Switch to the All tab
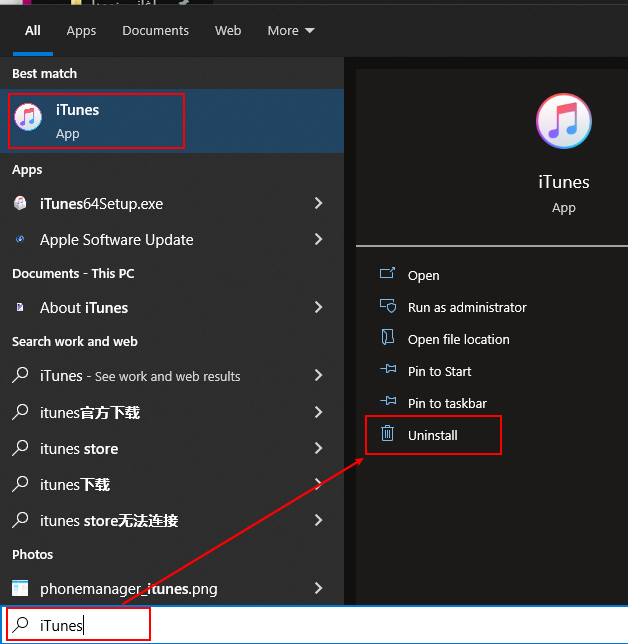 (33, 30)
